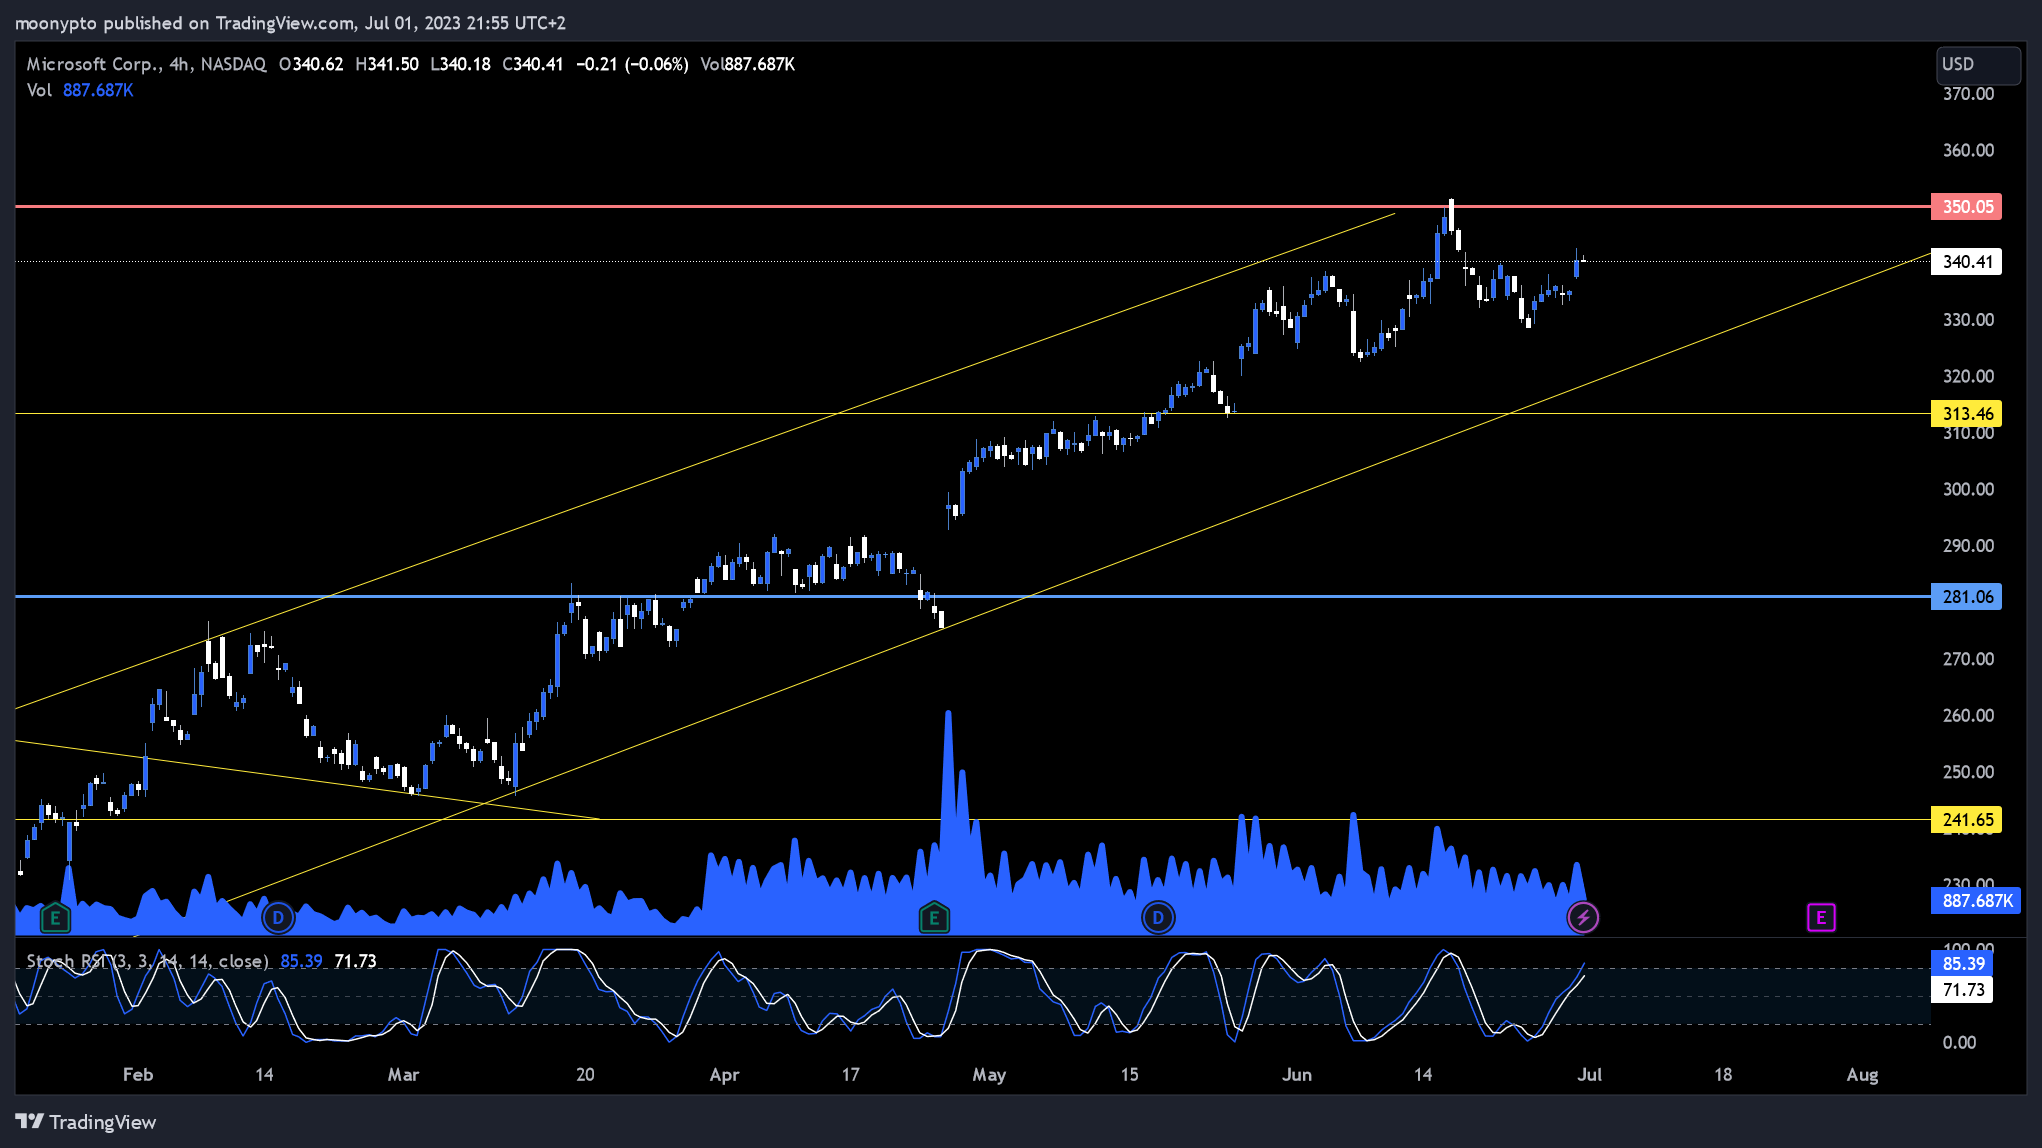
Task: Click the Apr date label on time axis
Action: (724, 1075)
